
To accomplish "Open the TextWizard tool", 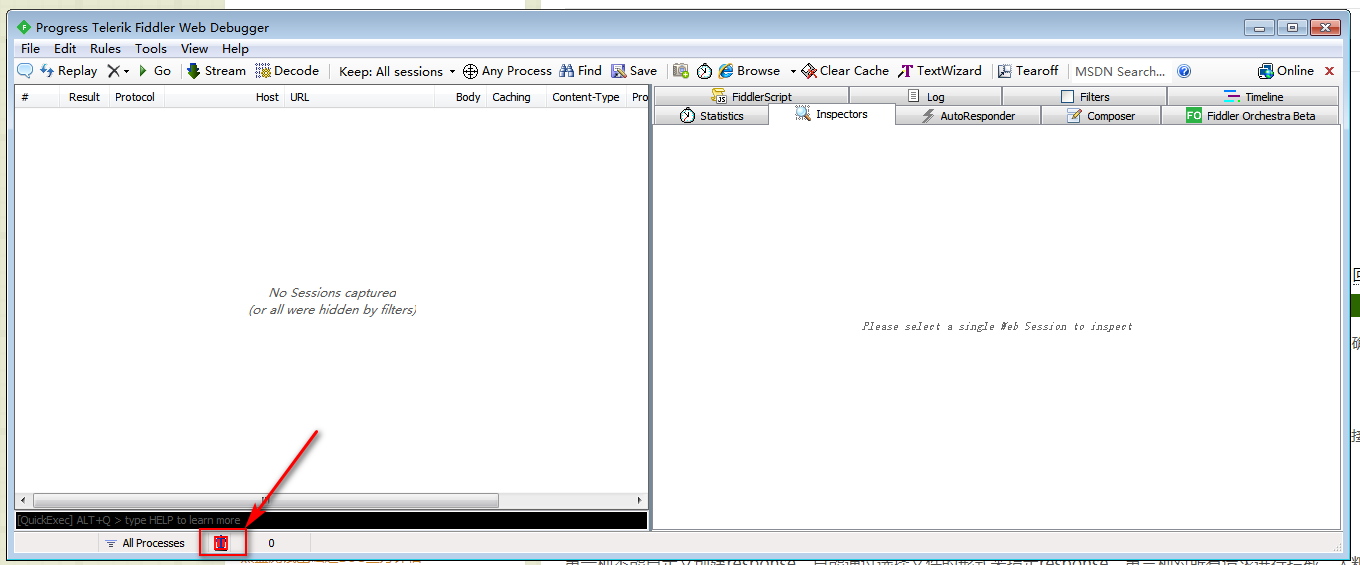I will coord(940,71).
